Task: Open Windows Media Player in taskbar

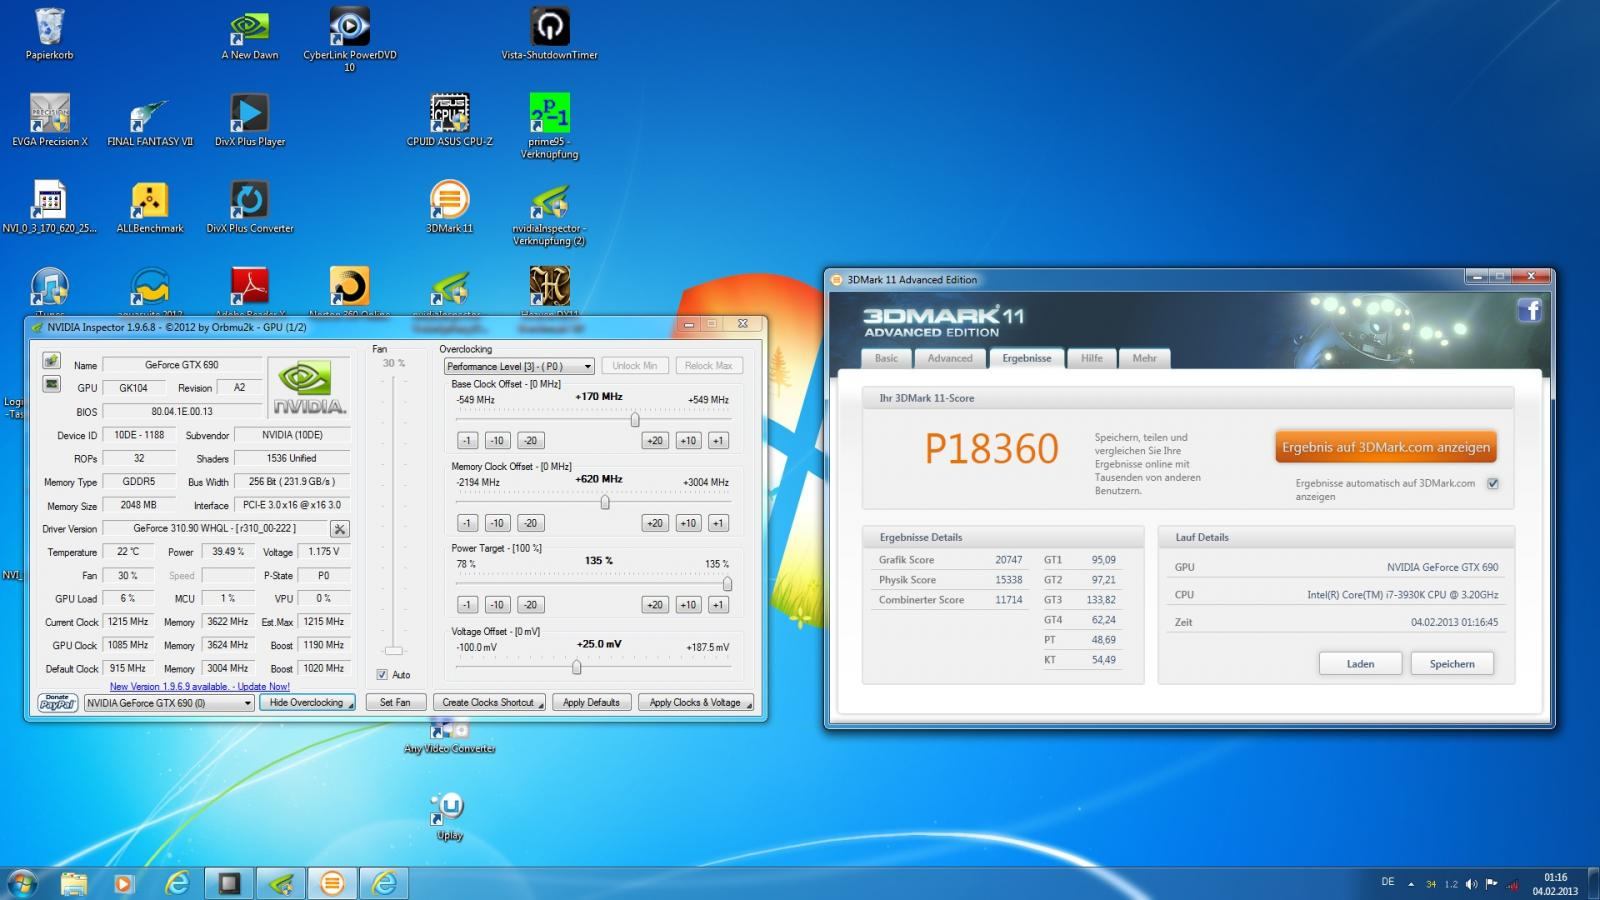Action: click(124, 883)
